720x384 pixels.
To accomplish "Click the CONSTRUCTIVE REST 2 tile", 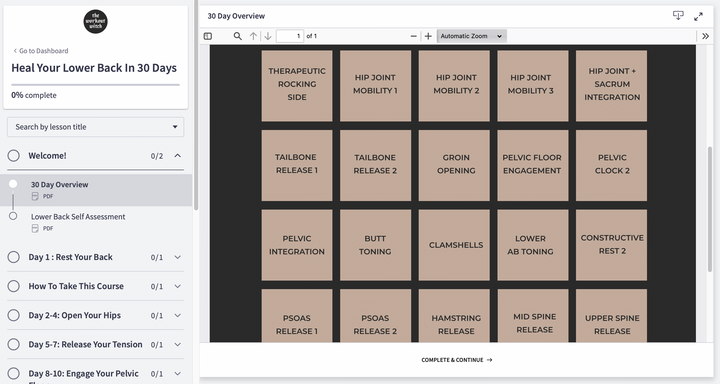I will pos(611,245).
